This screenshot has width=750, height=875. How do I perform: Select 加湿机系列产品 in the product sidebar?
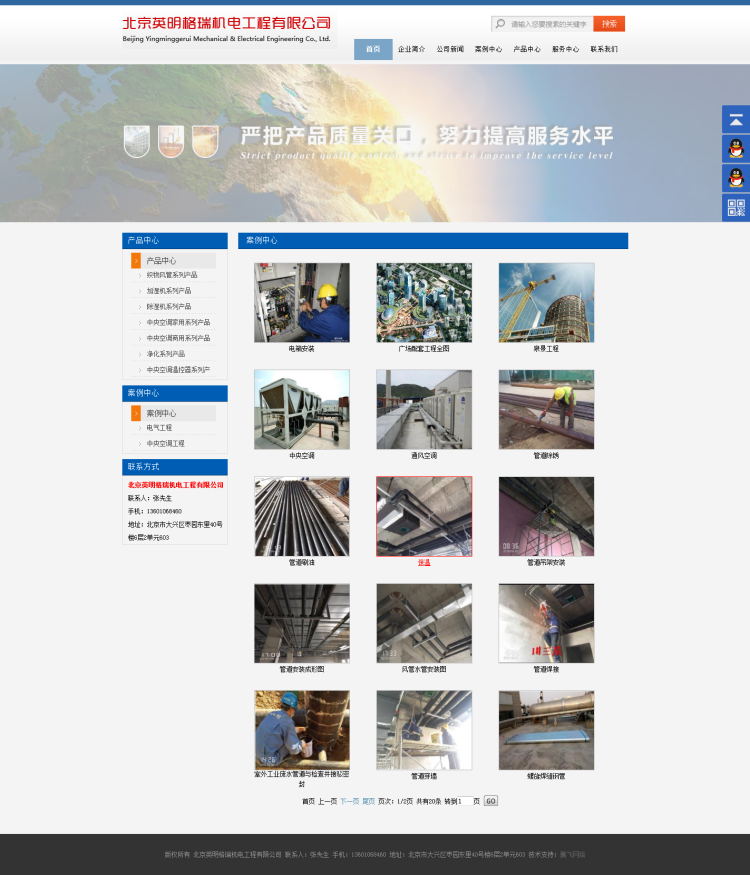tap(168, 291)
